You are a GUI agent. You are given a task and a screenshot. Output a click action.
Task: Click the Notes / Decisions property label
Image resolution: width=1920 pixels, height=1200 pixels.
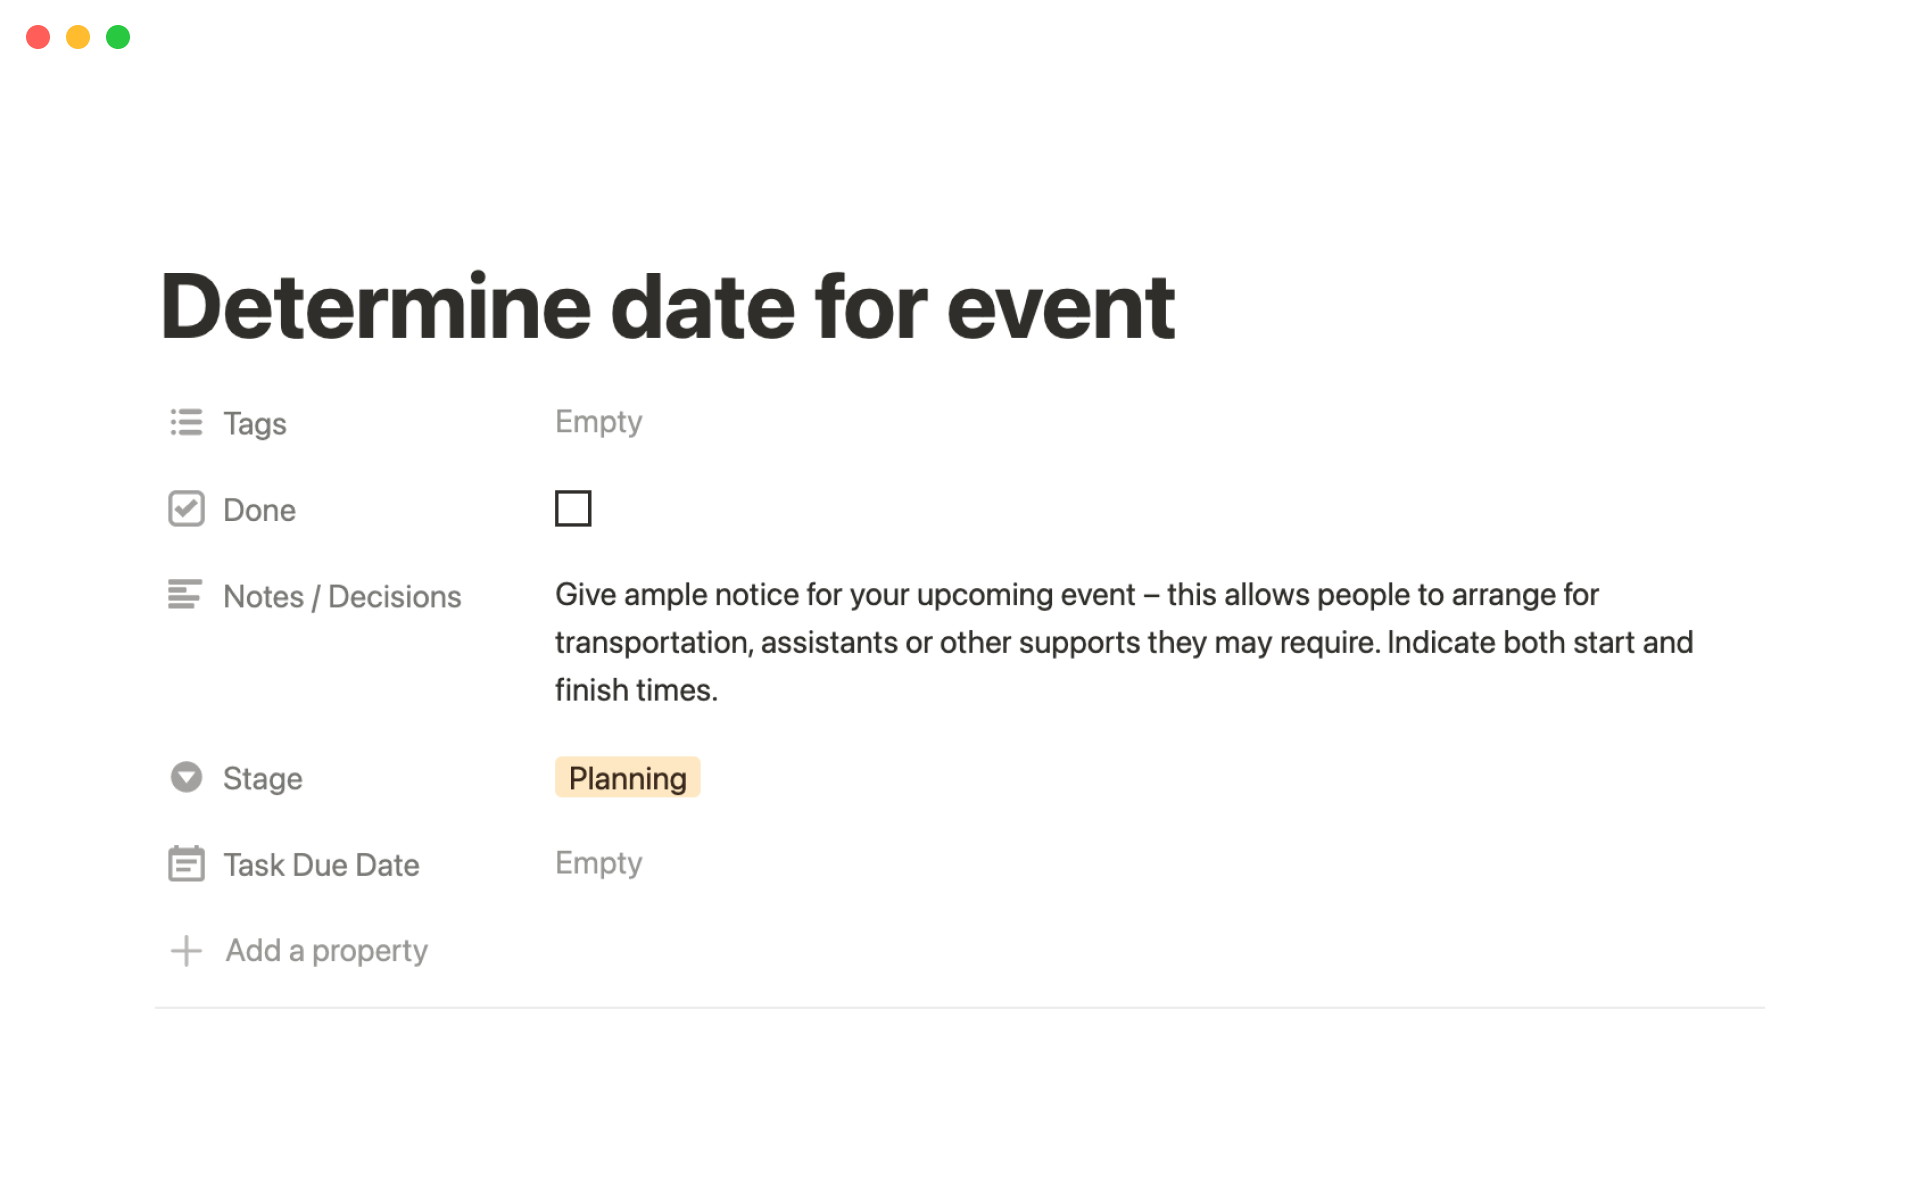(342, 597)
